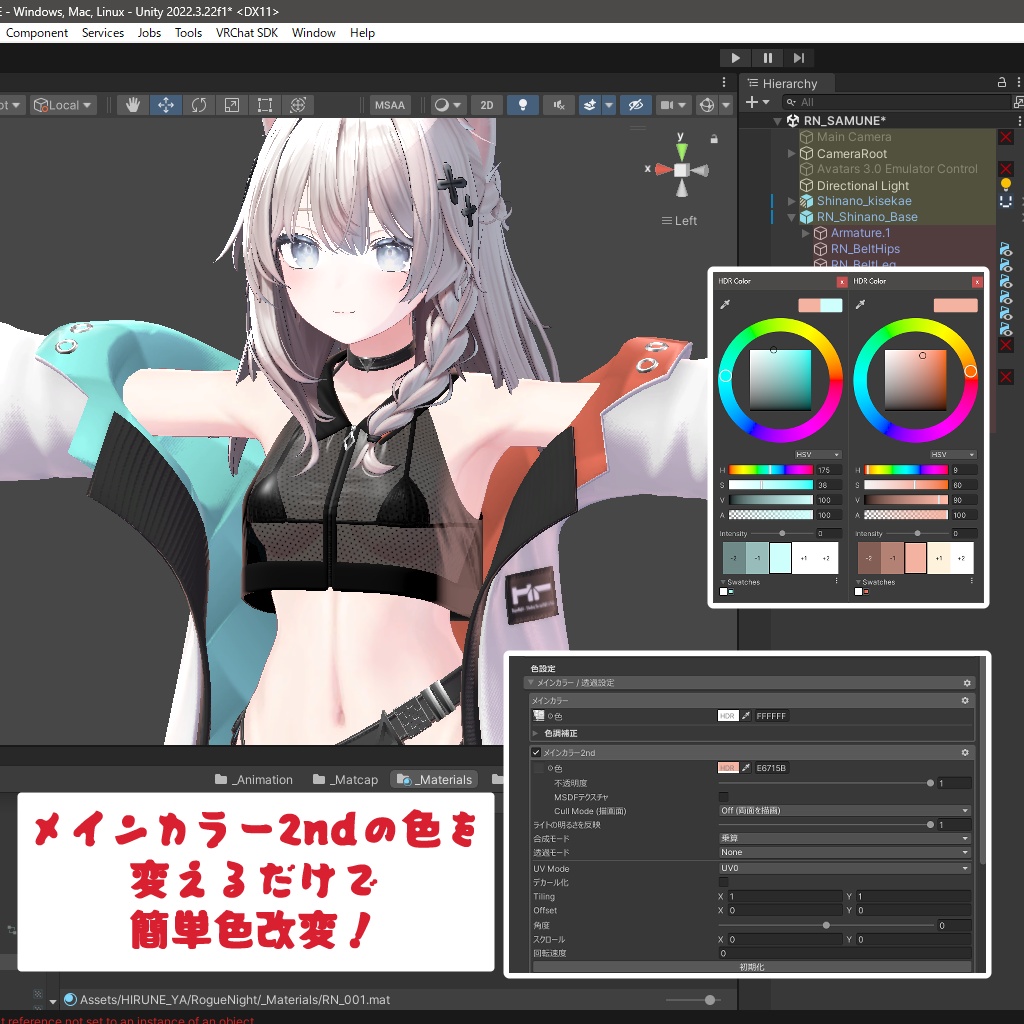The height and width of the screenshot is (1024, 1024).
Task: Open gear menu on メインカラー2nd header
Action: (965, 752)
